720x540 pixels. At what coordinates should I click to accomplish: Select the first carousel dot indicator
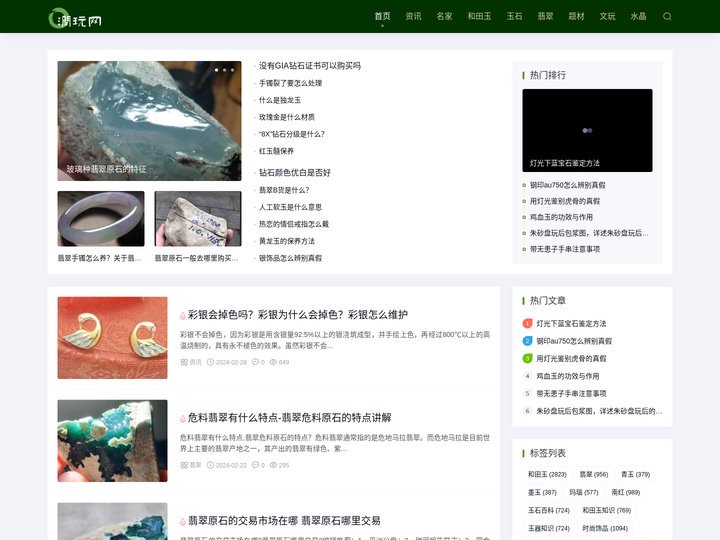[x=216, y=70]
